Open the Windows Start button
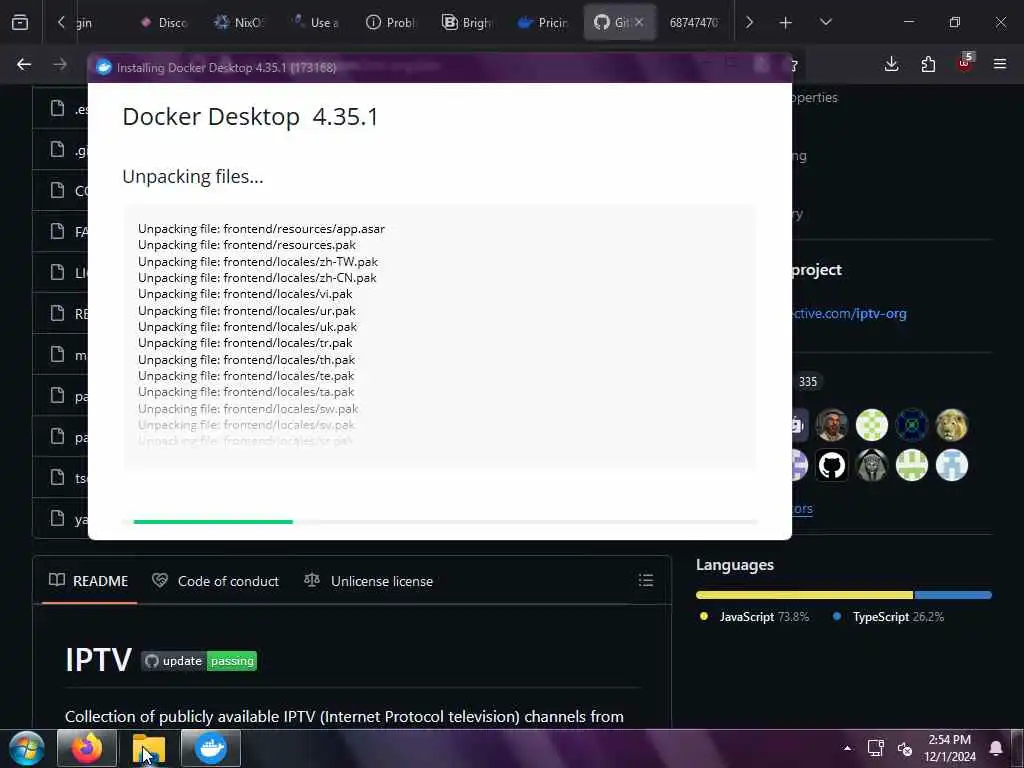The image size is (1024, 768). tap(27, 748)
